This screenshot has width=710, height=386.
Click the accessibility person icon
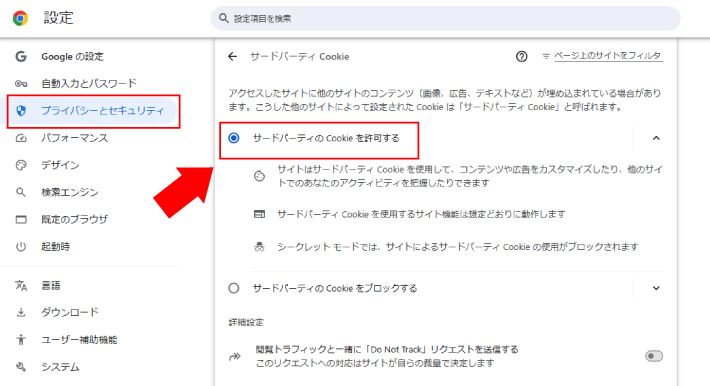tap(21, 339)
